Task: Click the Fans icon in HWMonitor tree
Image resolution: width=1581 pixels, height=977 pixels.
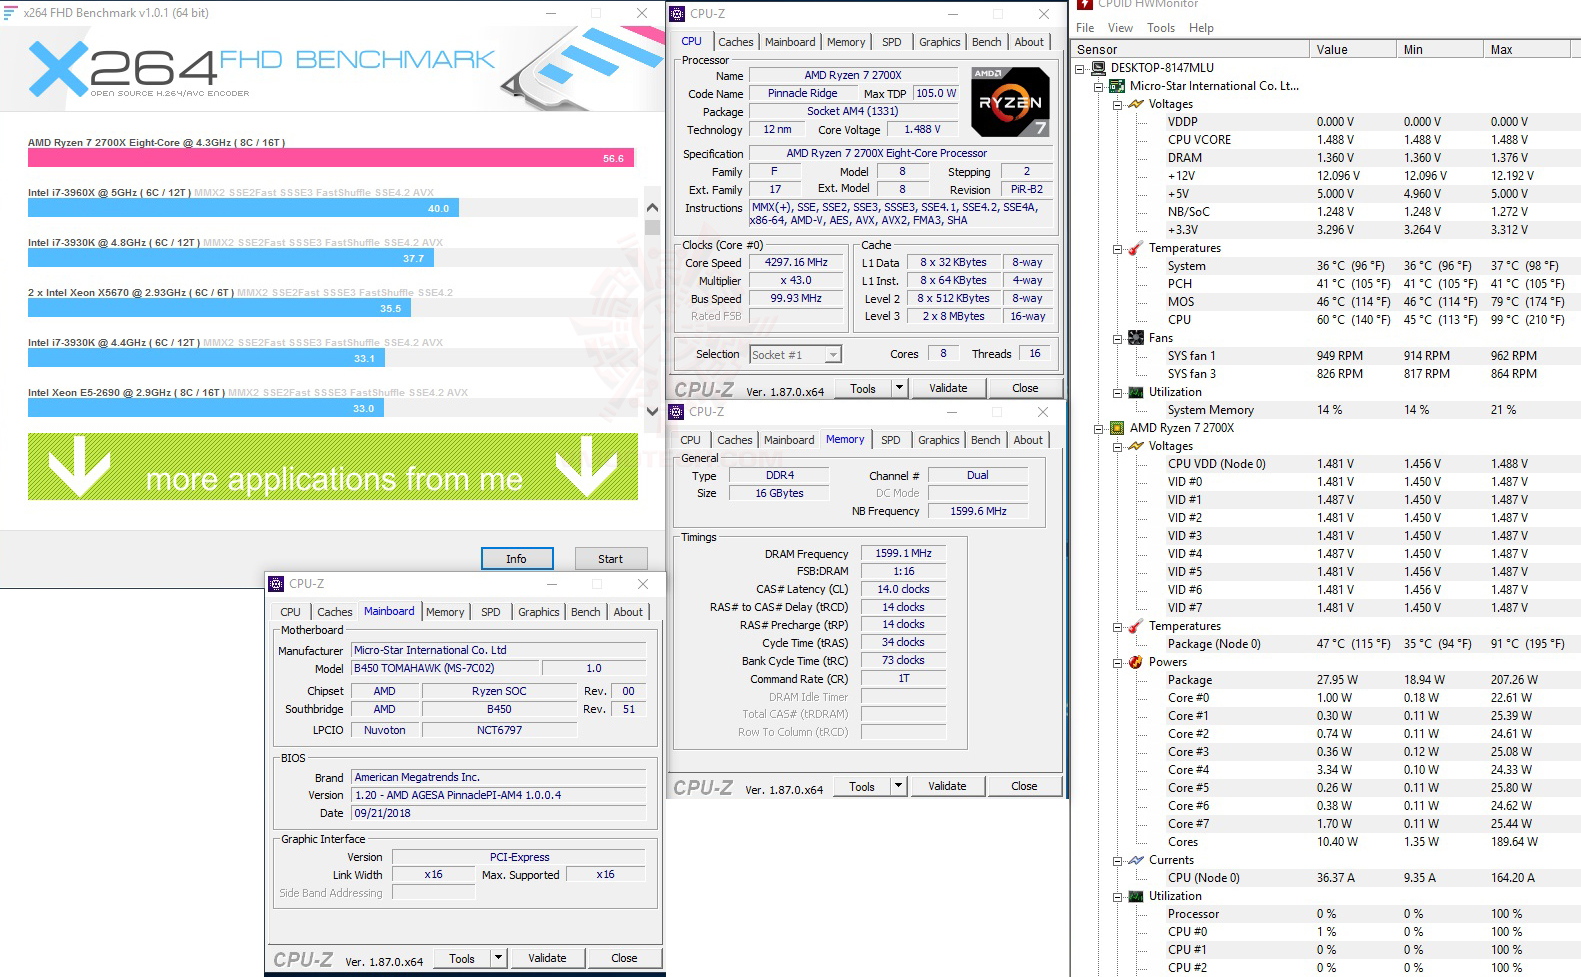Action: [x=1136, y=338]
